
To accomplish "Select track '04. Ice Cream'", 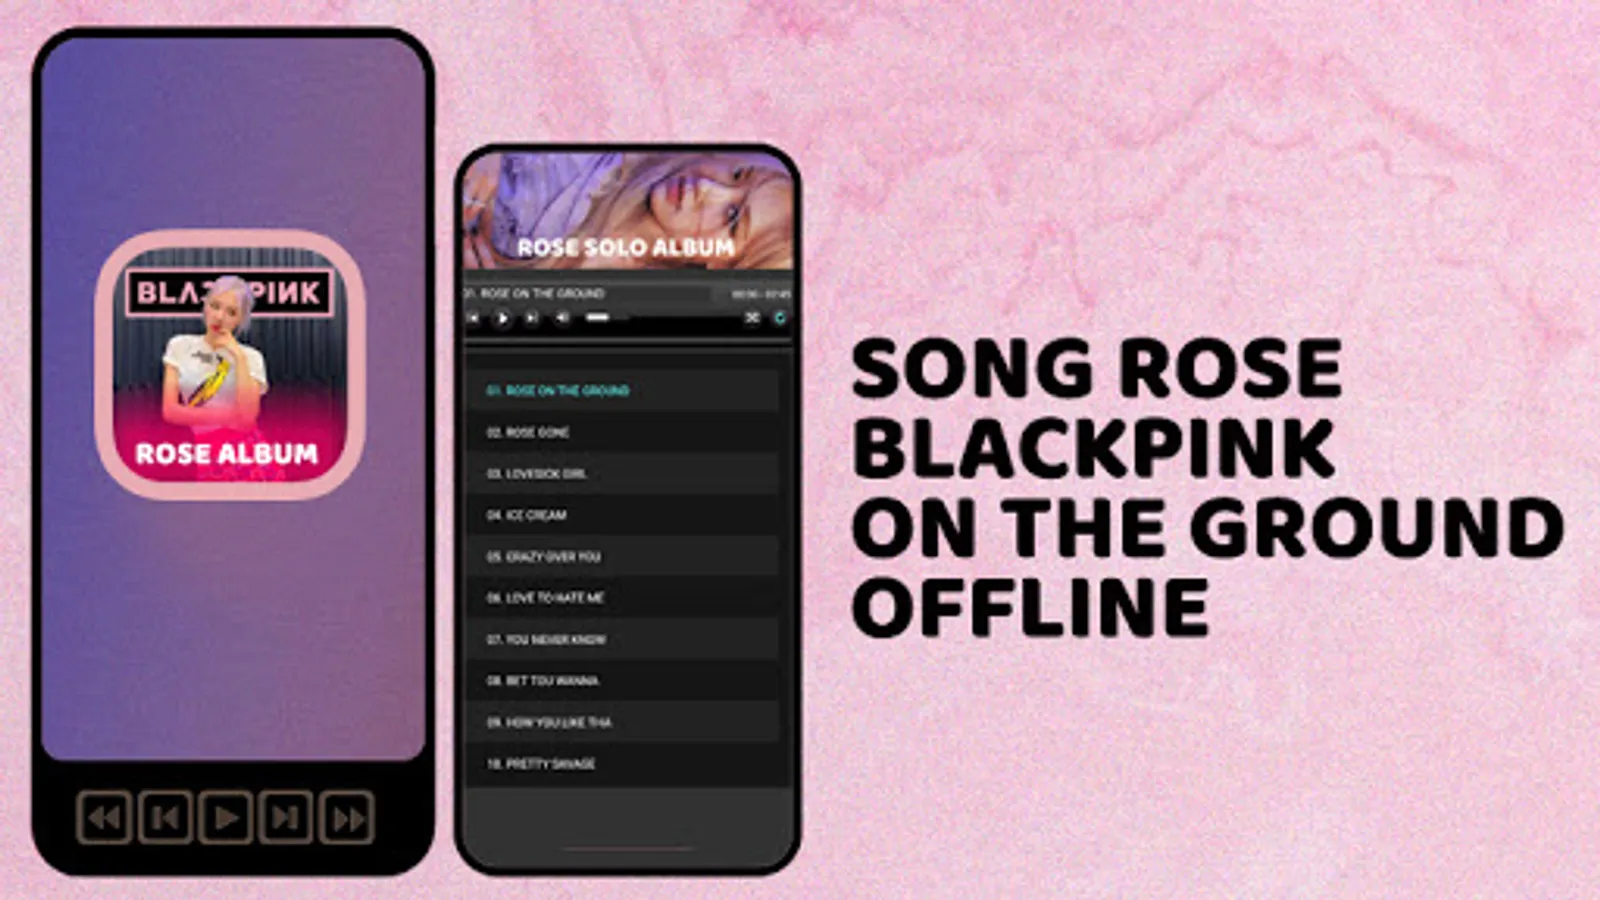I will pyautogui.click(x=623, y=515).
